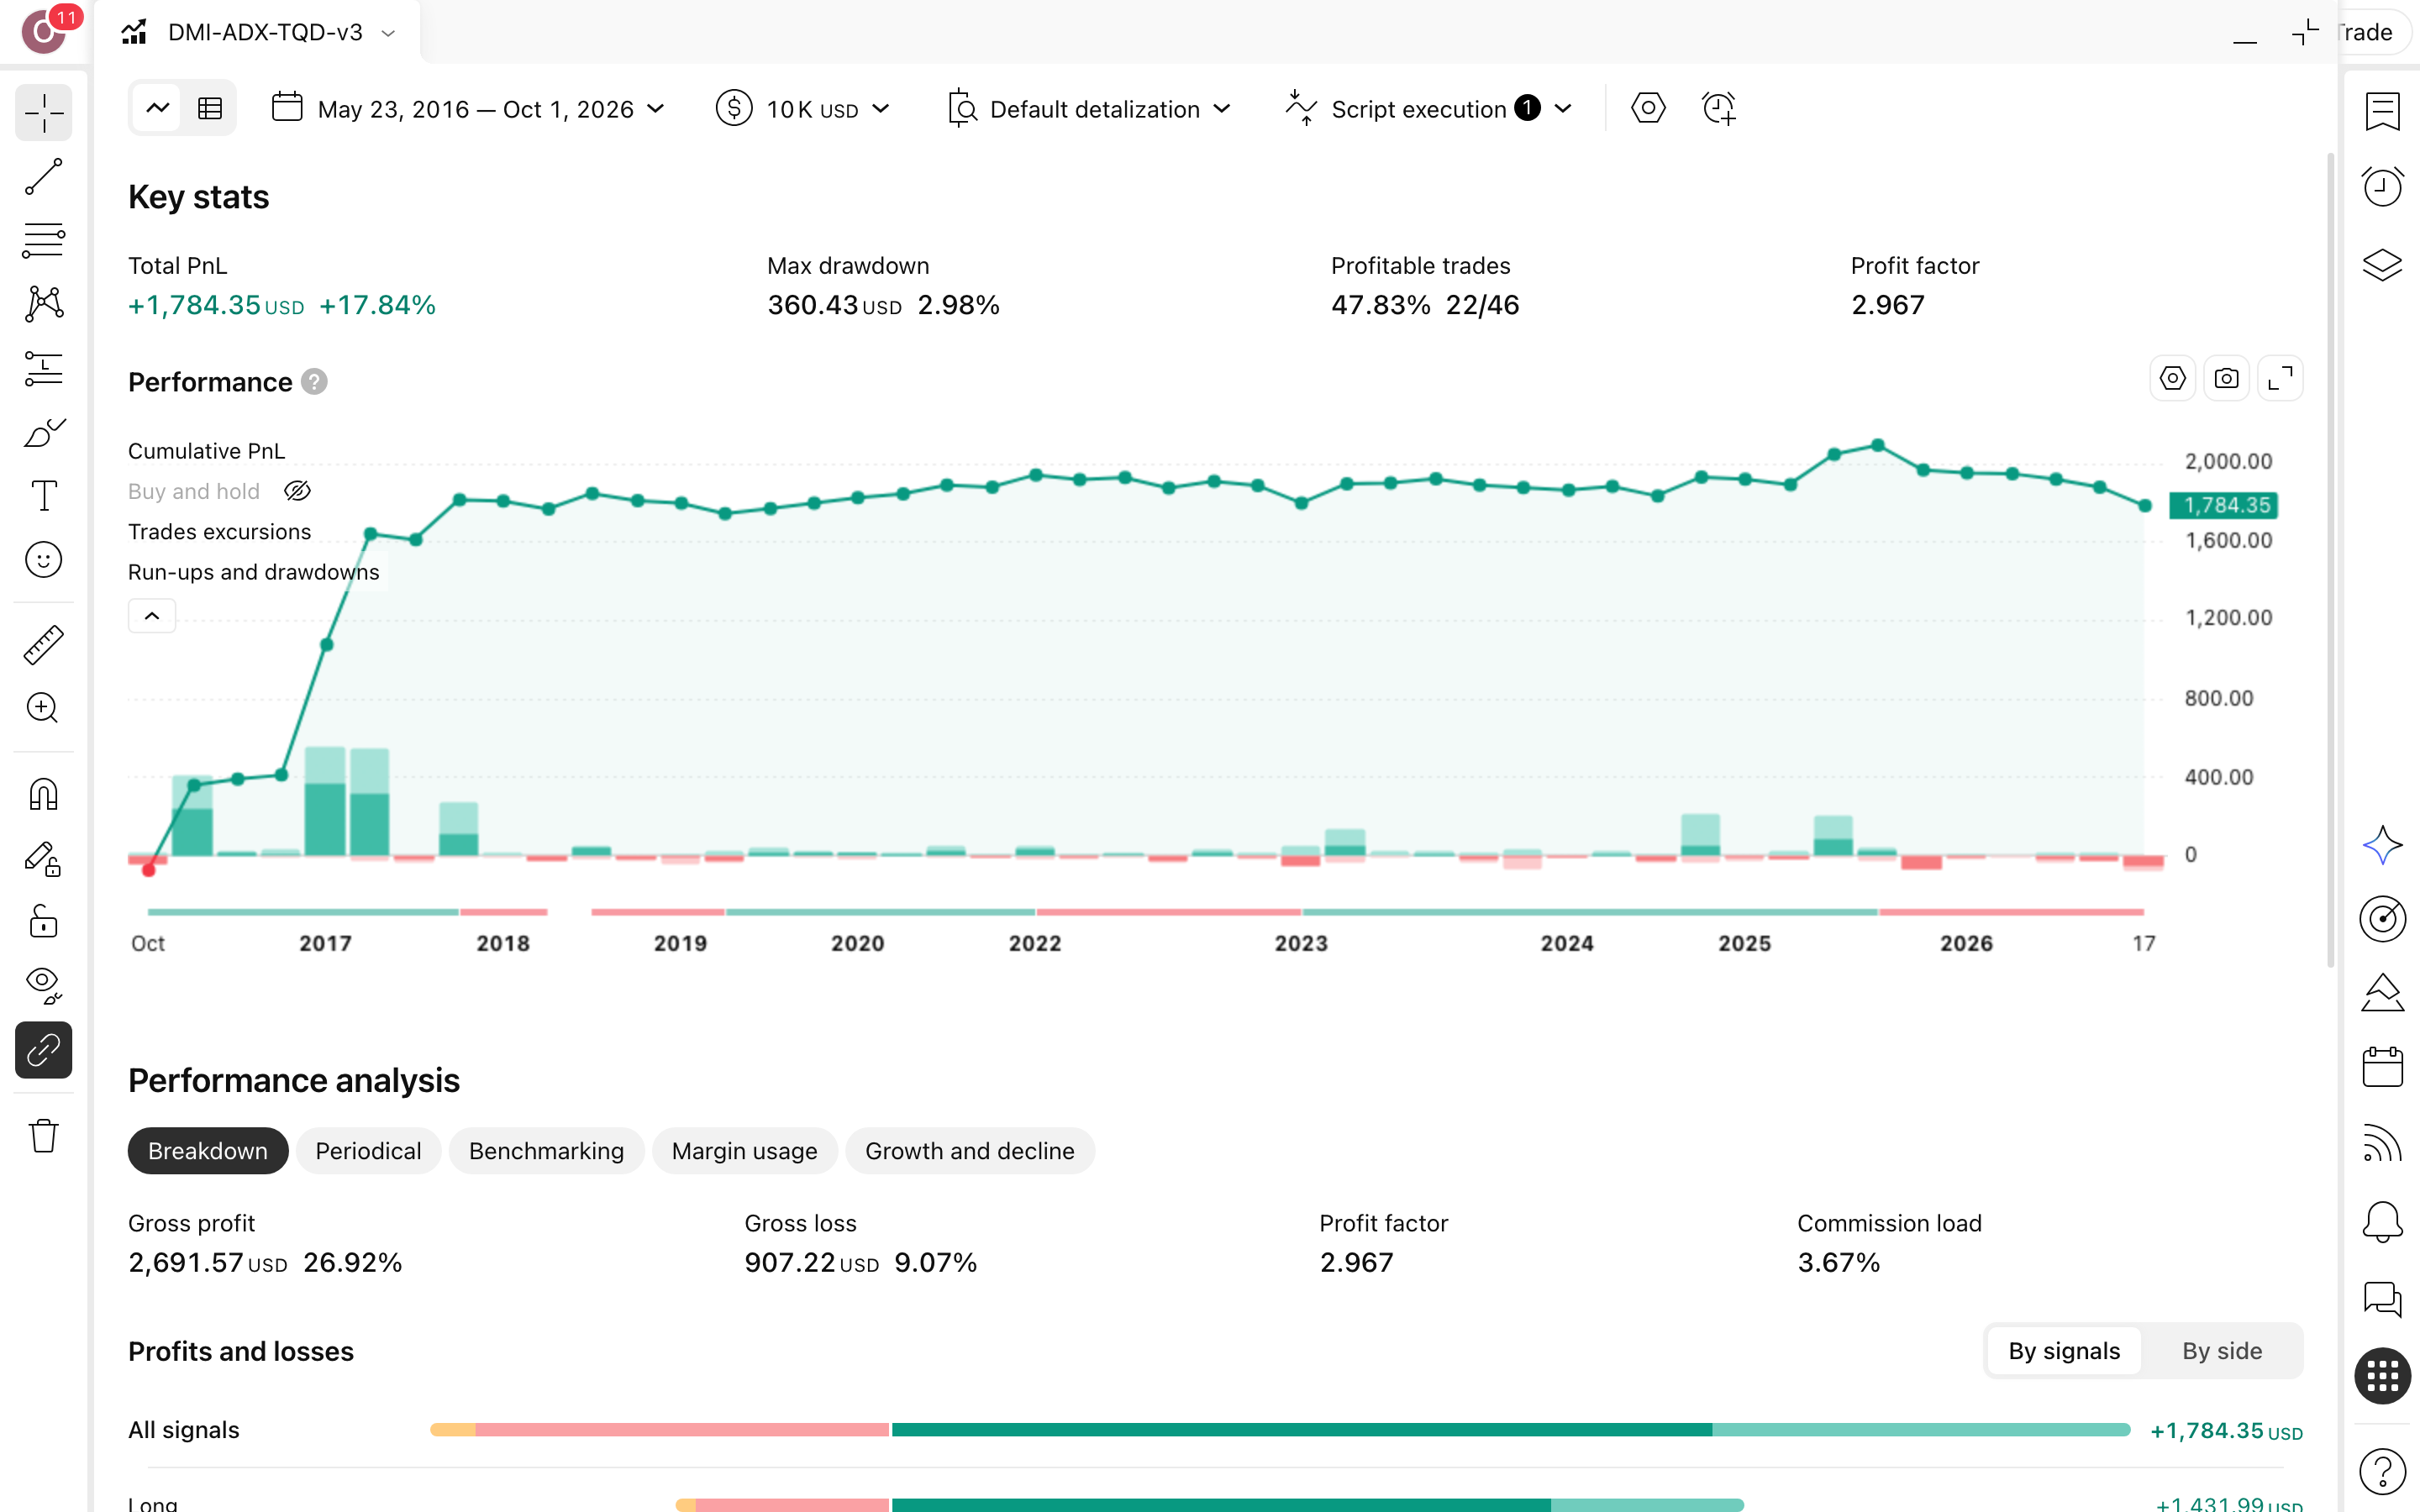2420x1512 pixels.
Task: Toggle magnet mode
Action: [x=44, y=795]
